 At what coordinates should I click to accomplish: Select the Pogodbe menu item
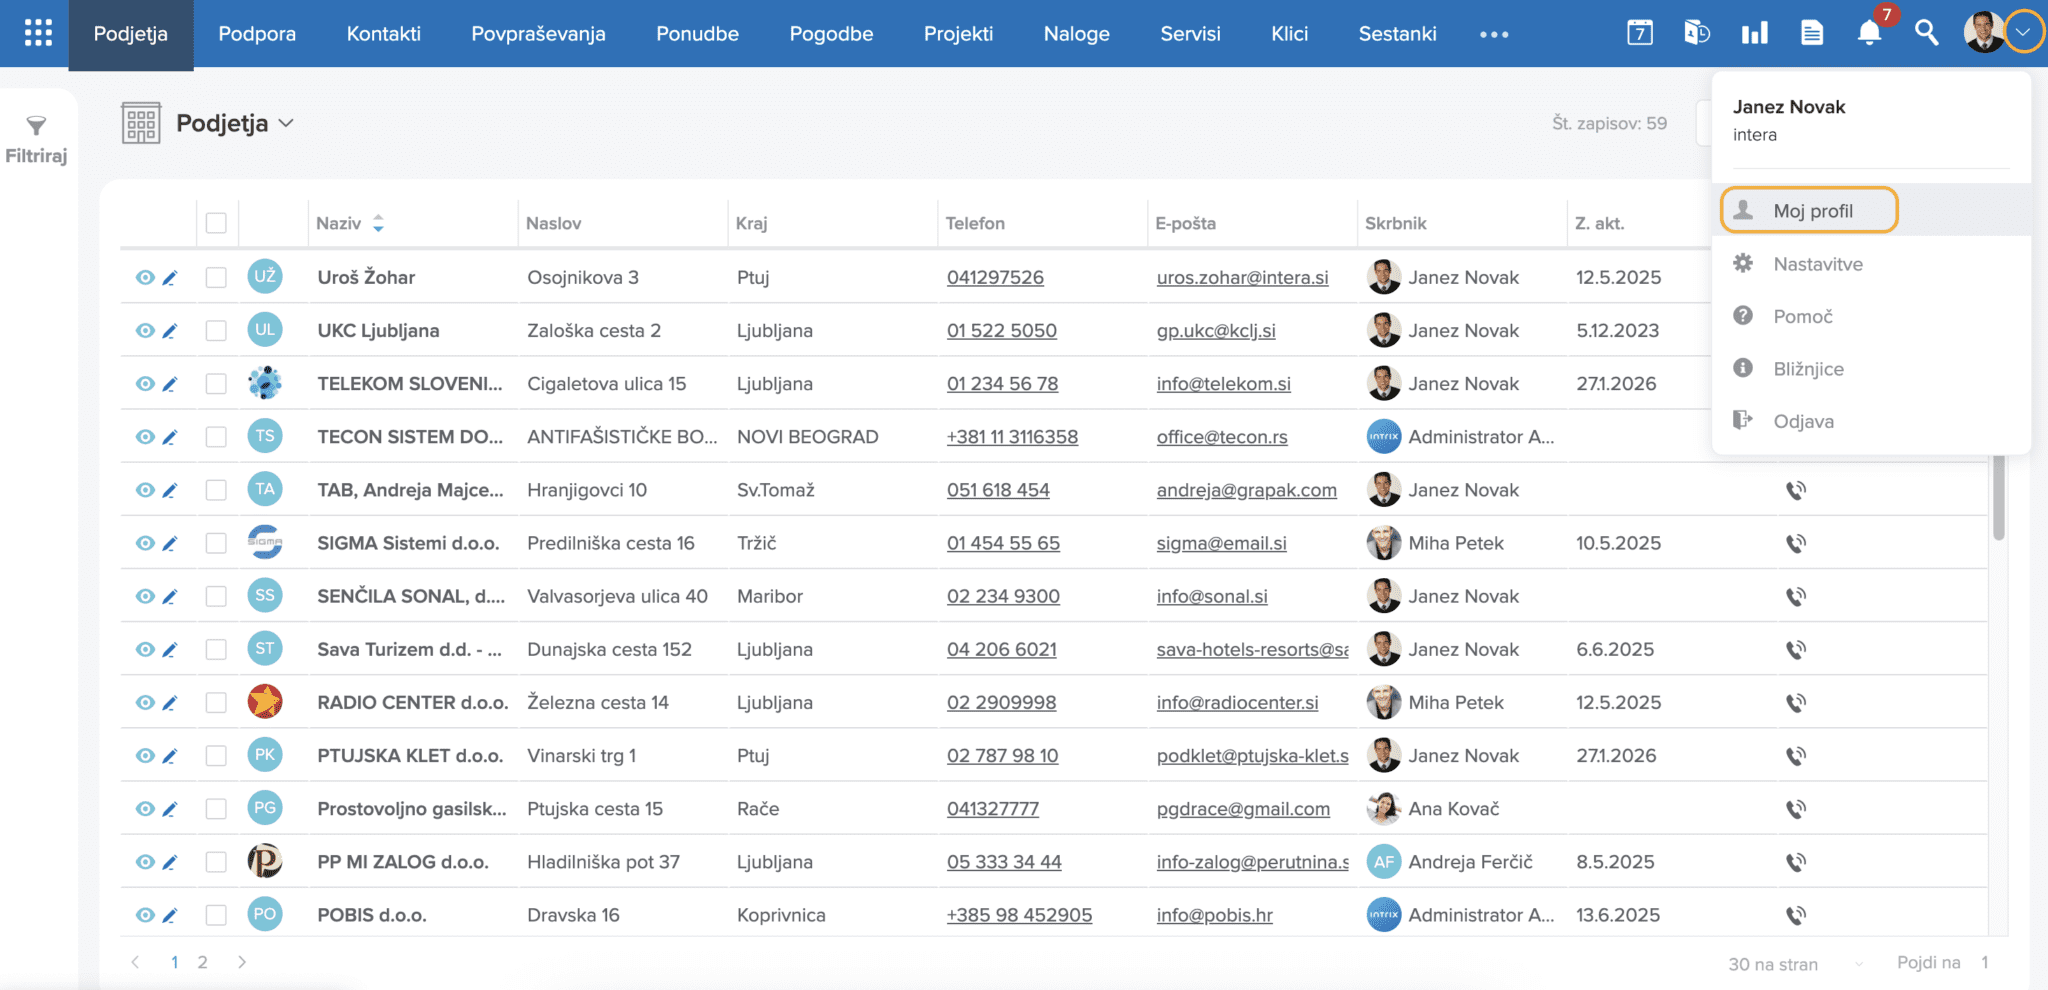[x=831, y=33]
